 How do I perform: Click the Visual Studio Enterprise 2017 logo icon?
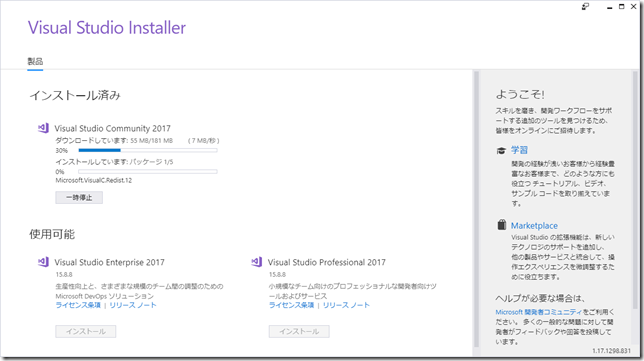[x=43, y=262]
